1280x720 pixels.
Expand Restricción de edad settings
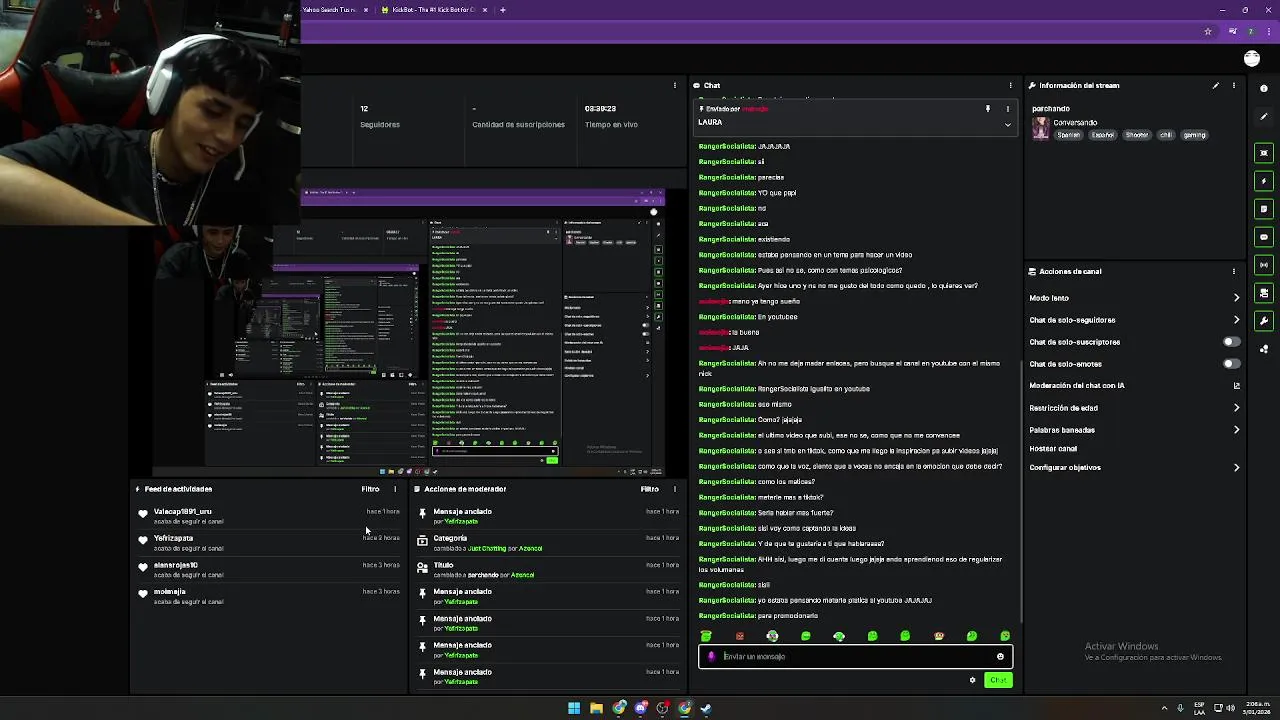1236,408
